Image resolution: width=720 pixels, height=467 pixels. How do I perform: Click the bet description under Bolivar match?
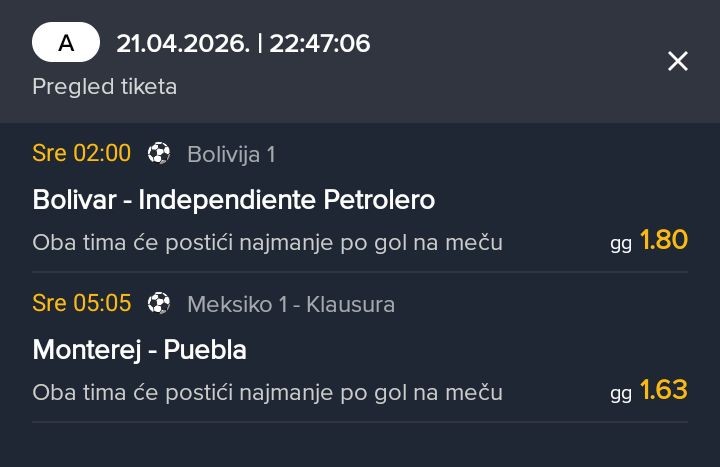[267, 243]
